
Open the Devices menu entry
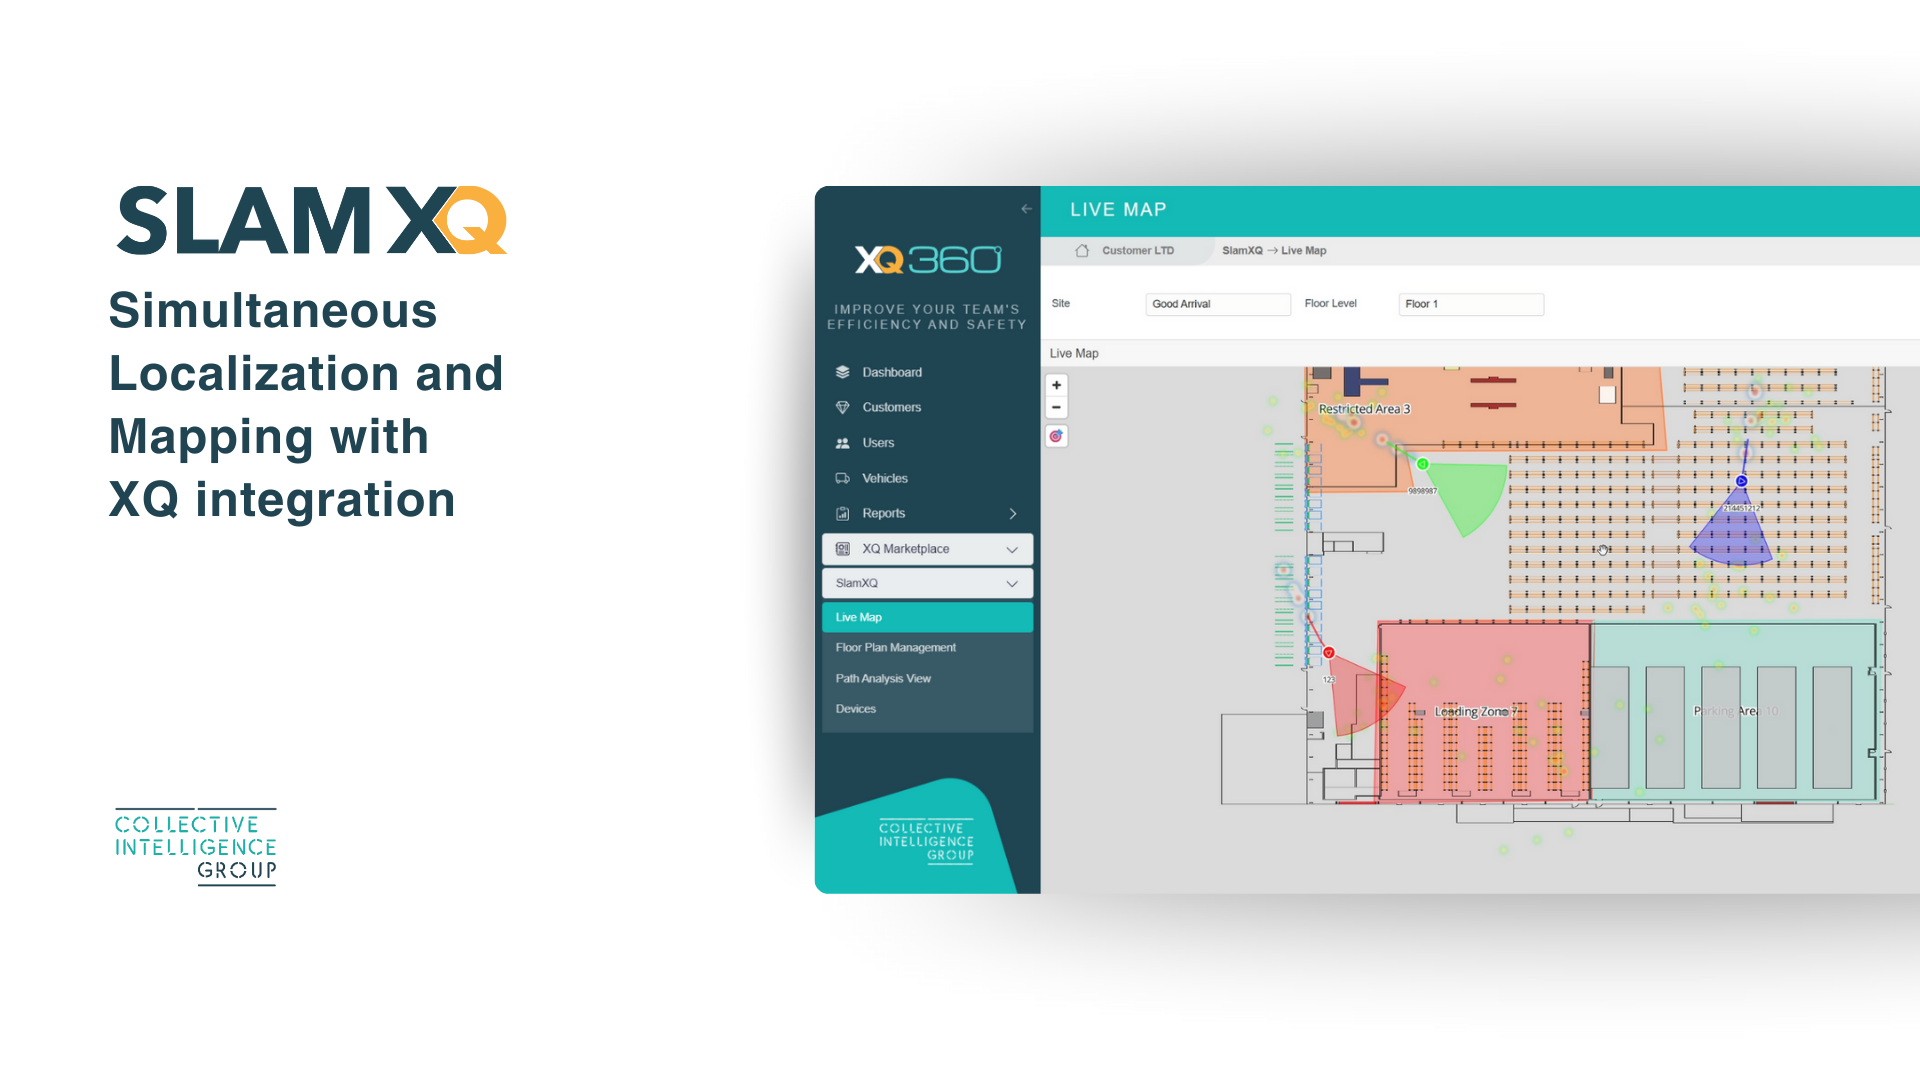click(x=855, y=709)
